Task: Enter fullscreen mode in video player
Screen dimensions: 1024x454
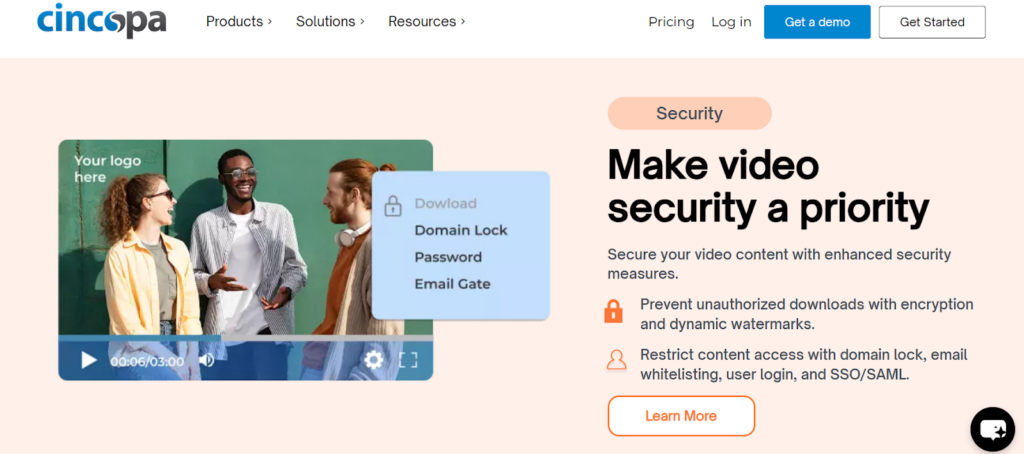Action: coord(408,360)
